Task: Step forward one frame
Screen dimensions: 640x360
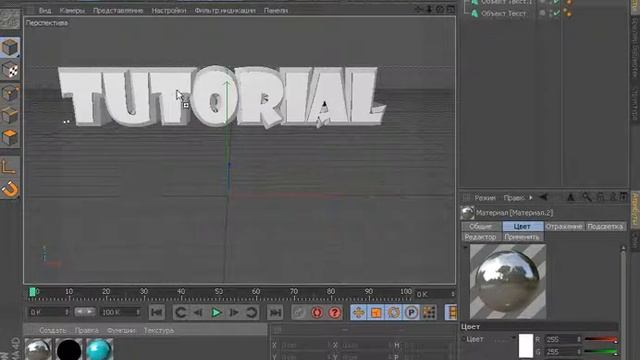Action: point(234,313)
